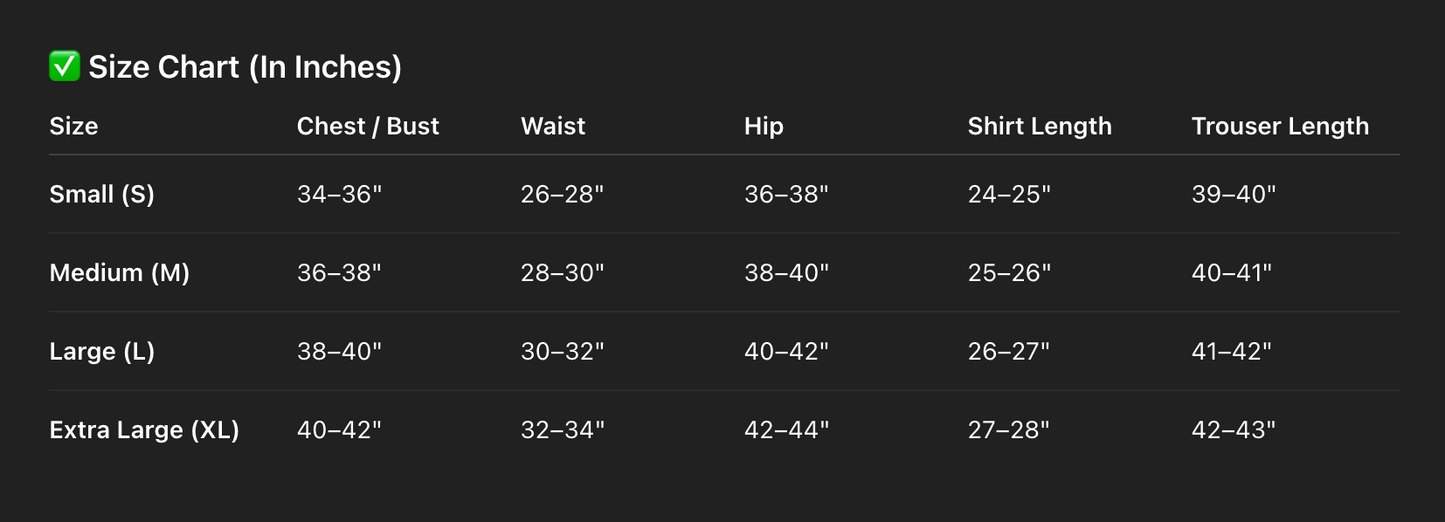1445x522 pixels.
Task: Select the Small (S) row label
Action: [x=102, y=194]
